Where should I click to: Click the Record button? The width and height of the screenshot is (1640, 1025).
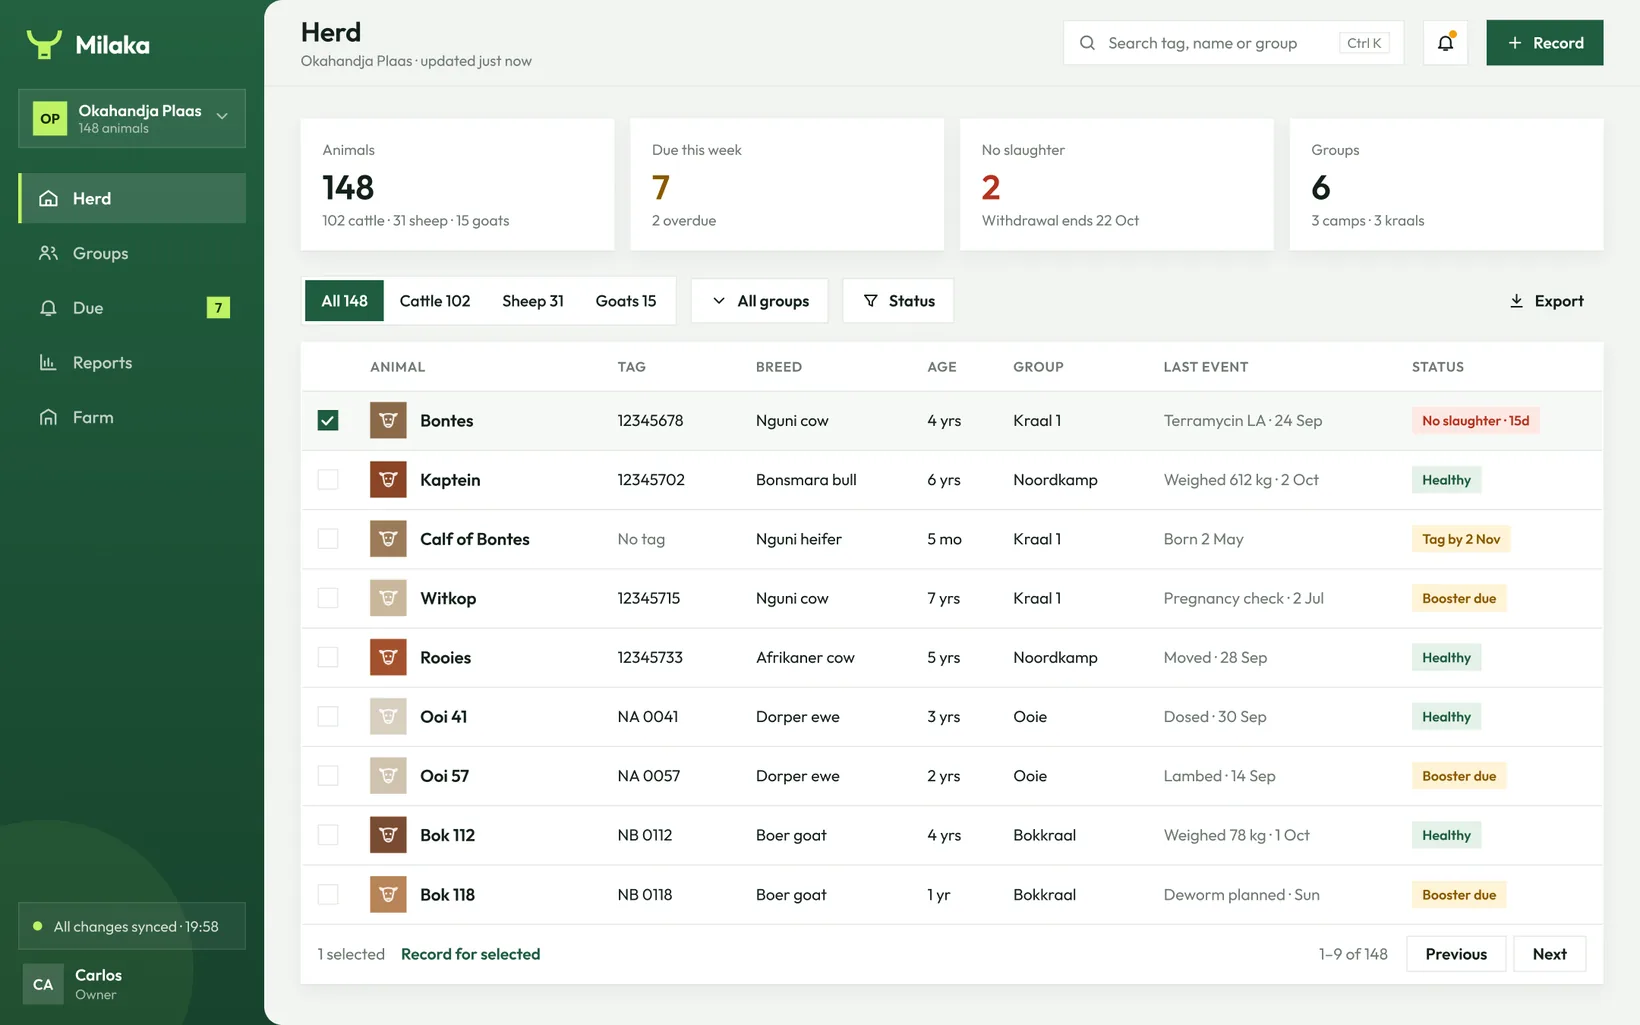(x=1545, y=43)
